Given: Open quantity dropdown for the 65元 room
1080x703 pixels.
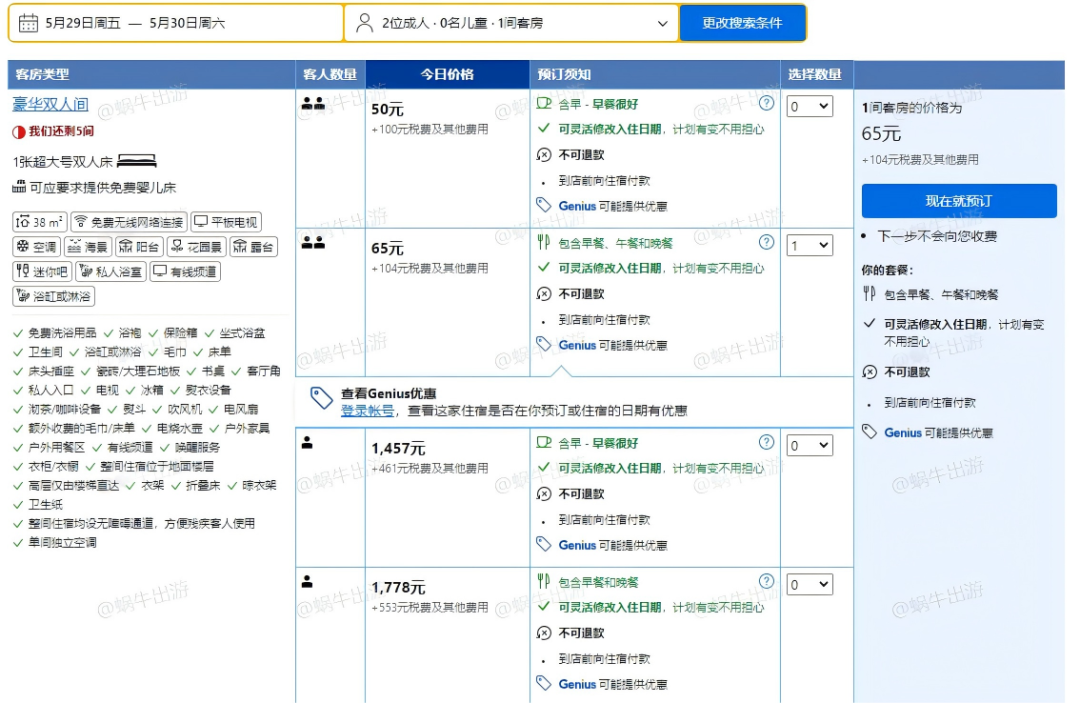Looking at the screenshot, I should click(809, 245).
